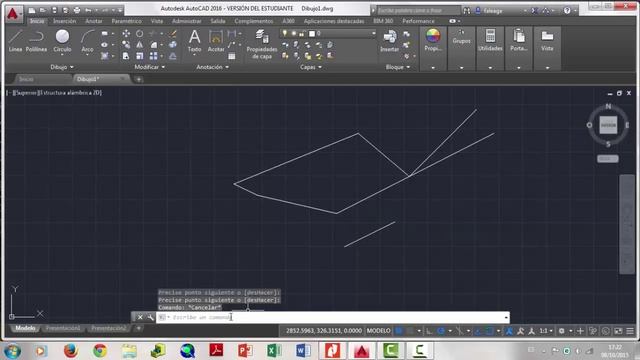Click the Move tool in Modificar

click(x=126, y=33)
